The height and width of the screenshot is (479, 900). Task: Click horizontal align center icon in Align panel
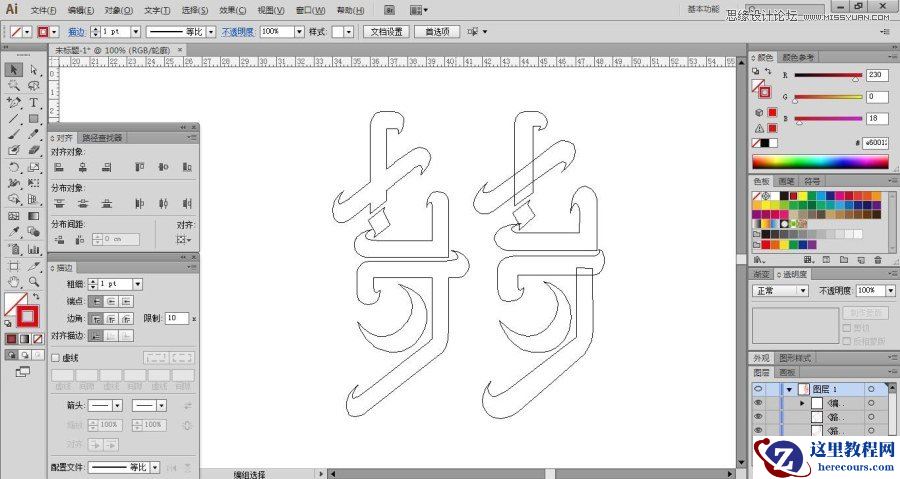point(83,167)
